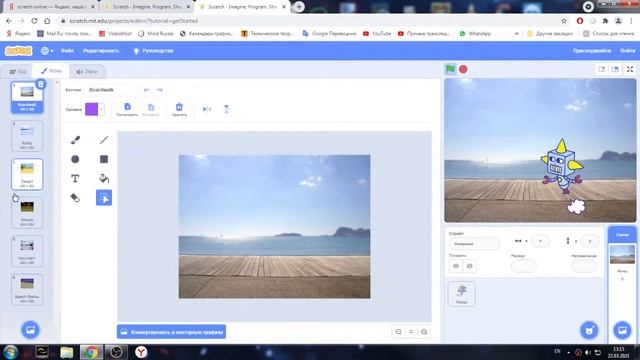Click the Join Scratch link
The image size is (640, 360).
(591, 51)
